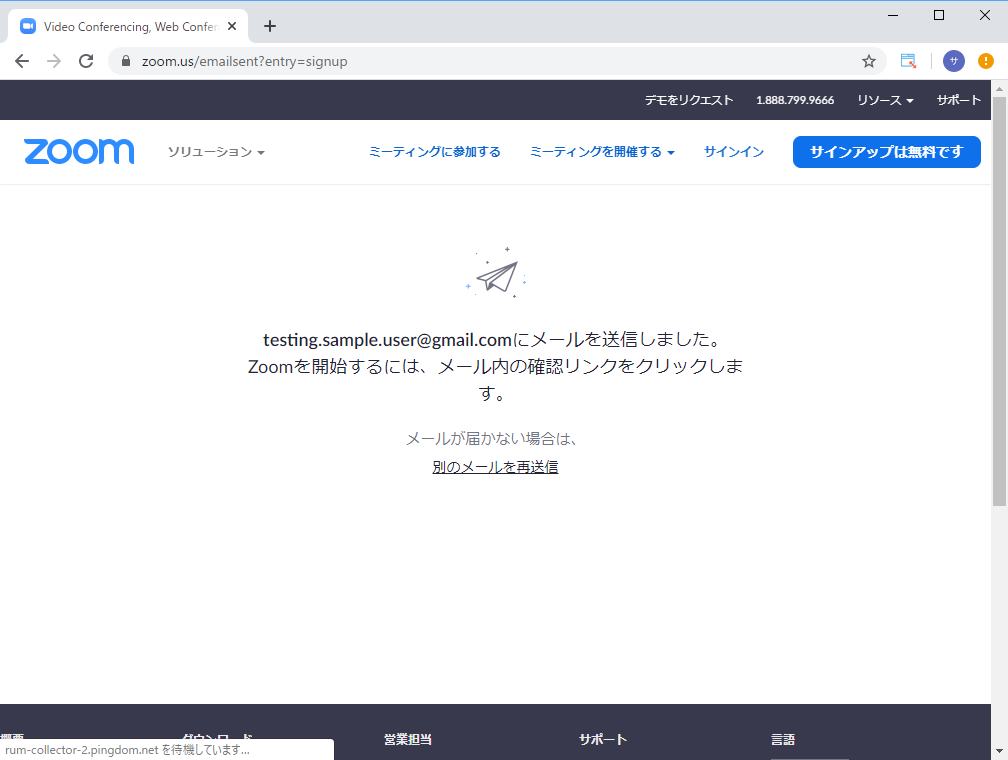Open the リソース dropdown menu
1008x760 pixels.
[885, 100]
